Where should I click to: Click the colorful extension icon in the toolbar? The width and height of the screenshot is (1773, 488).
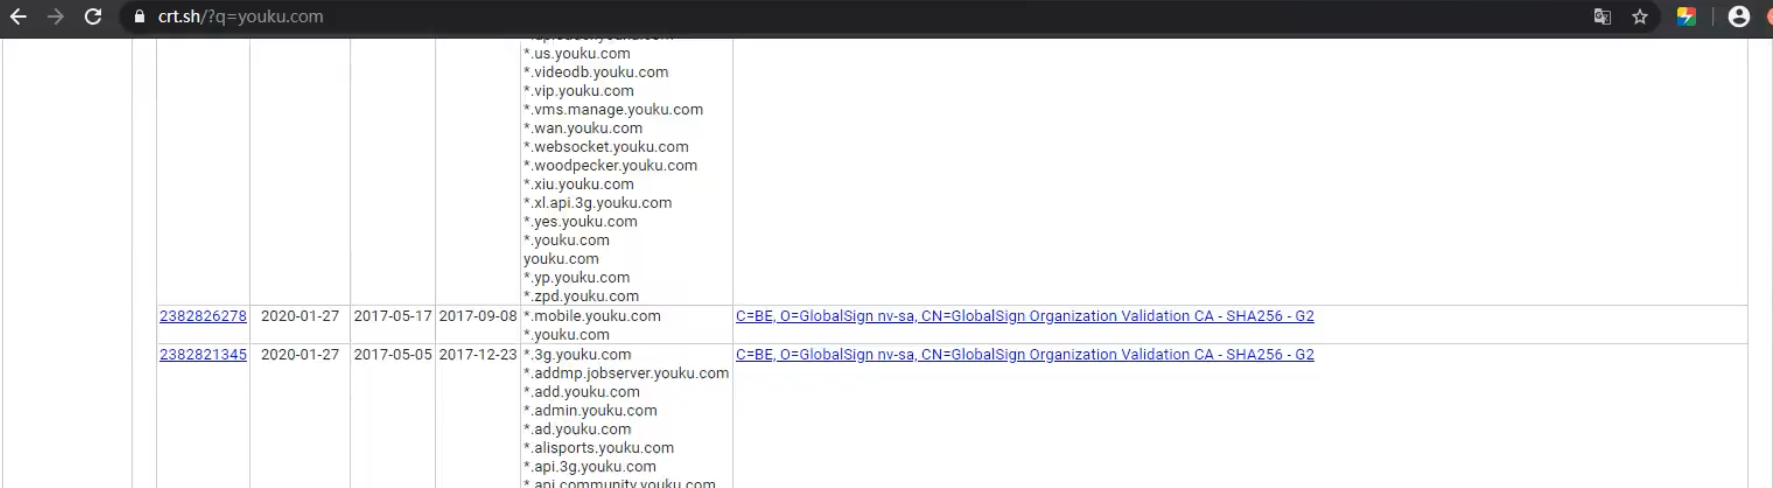(1686, 17)
